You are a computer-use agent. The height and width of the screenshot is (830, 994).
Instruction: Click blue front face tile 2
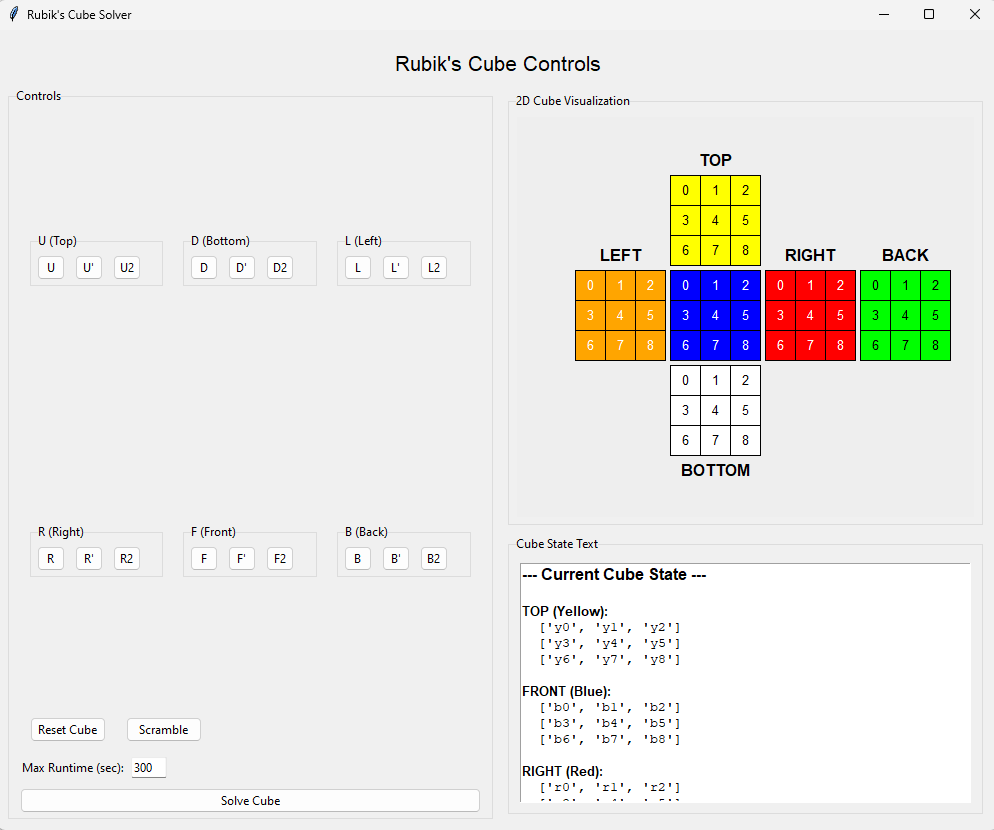[746, 285]
